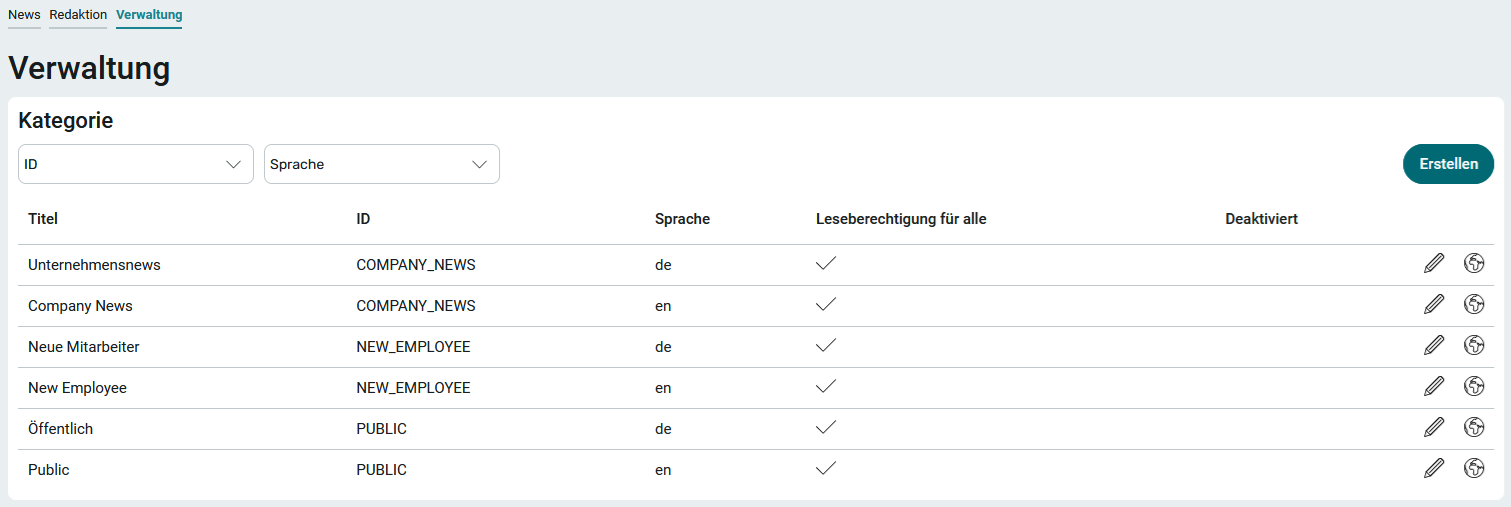This screenshot has height=507, width=1511.
Task: Edit the Unternehmensnews category with pencil icon
Action: [x=1434, y=264]
